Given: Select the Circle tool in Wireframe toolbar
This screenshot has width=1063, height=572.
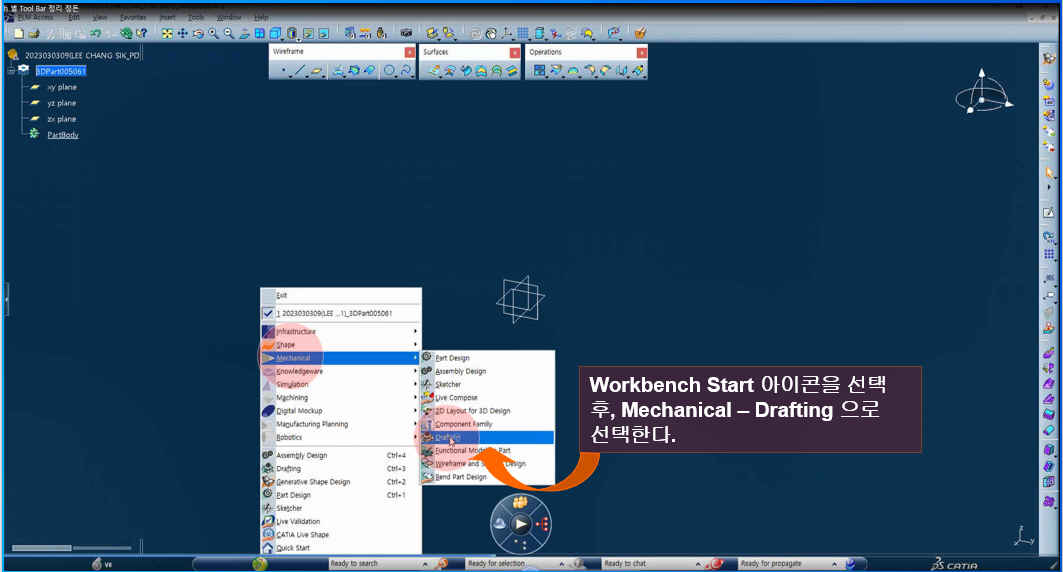Looking at the screenshot, I should click(x=389, y=70).
